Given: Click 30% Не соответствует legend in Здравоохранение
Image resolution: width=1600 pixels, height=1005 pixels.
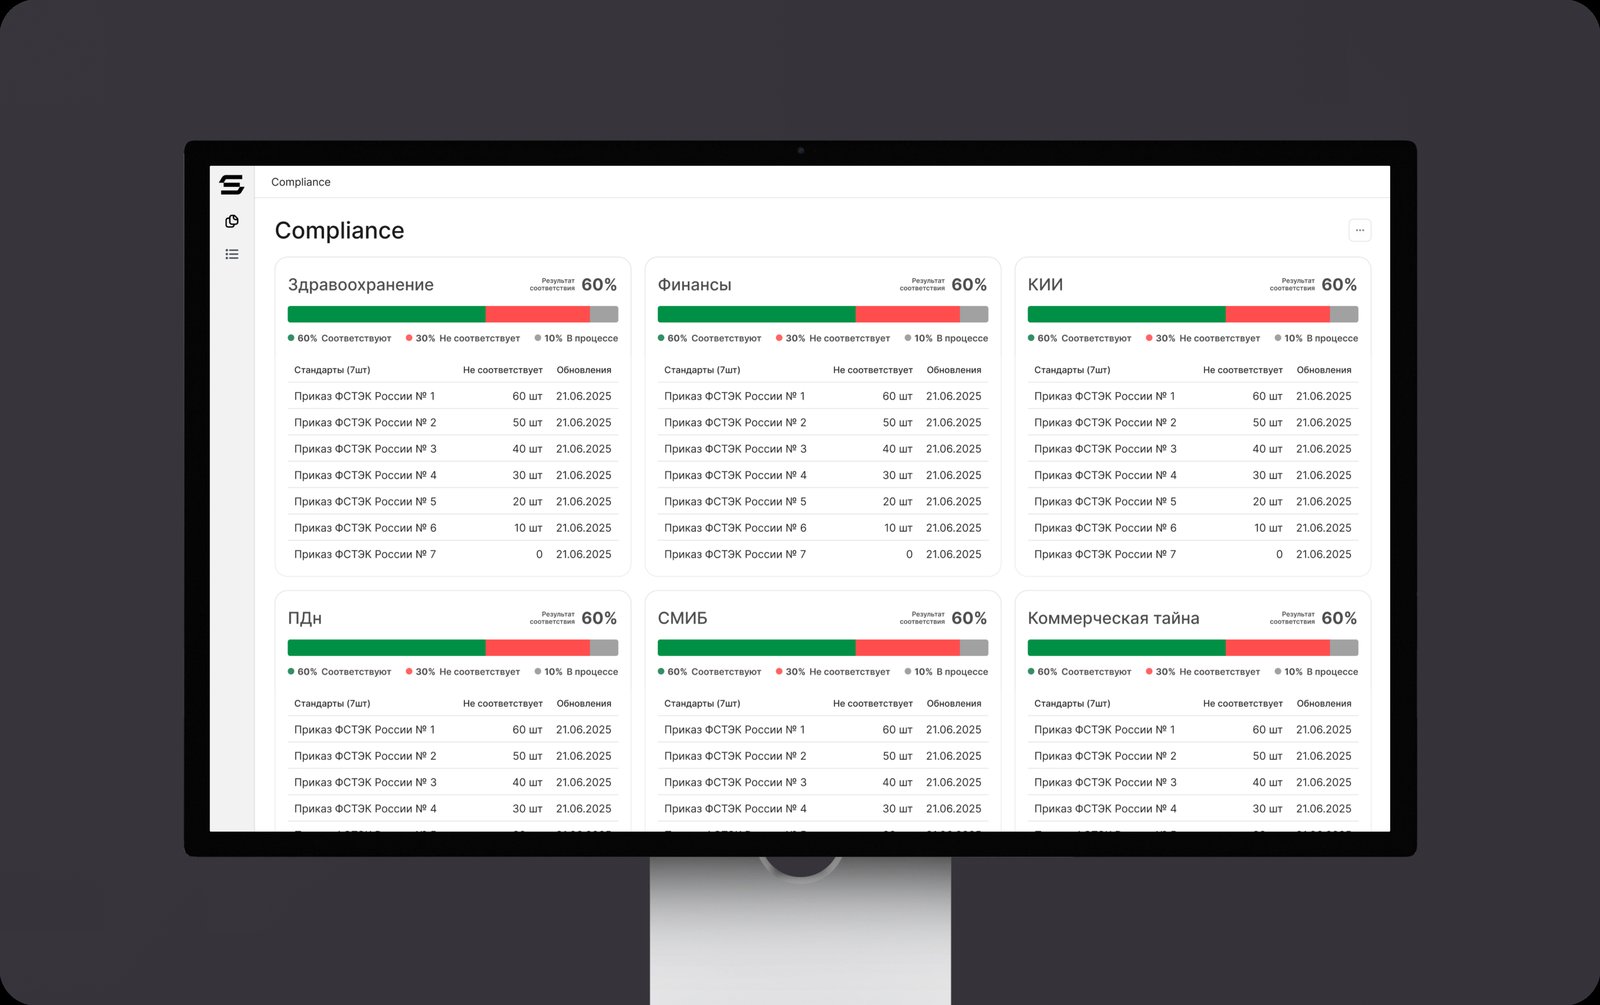Looking at the screenshot, I should tap(462, 338).
